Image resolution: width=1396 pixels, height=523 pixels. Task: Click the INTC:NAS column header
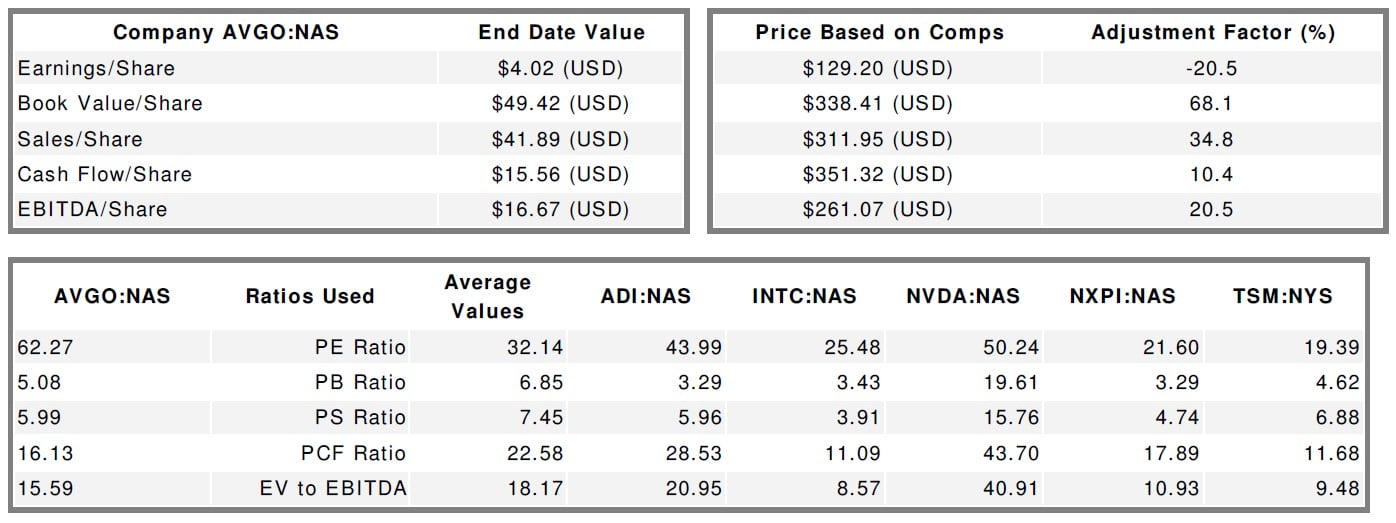tap(804, 296)
